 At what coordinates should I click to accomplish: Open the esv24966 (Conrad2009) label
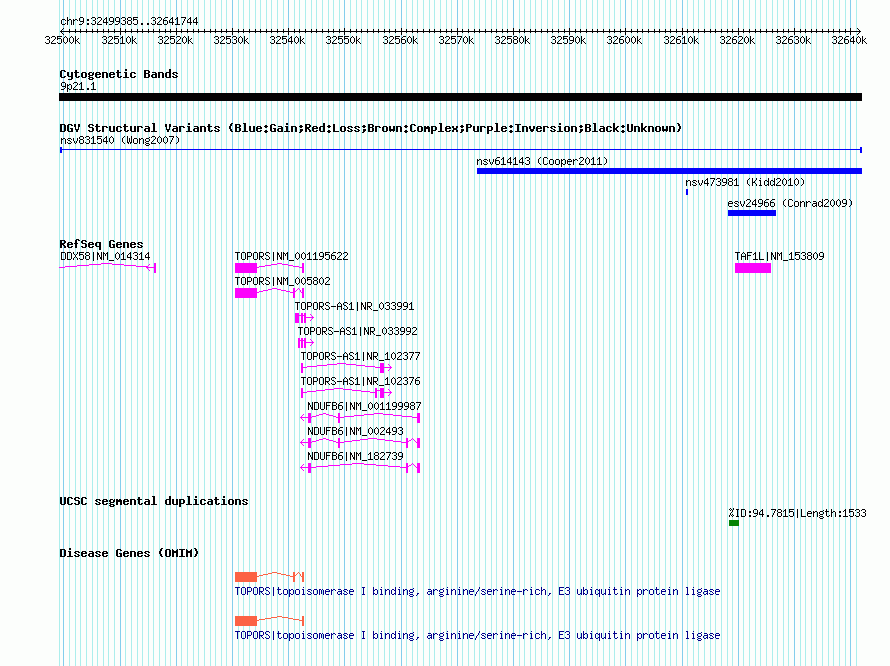coord(790,203)
